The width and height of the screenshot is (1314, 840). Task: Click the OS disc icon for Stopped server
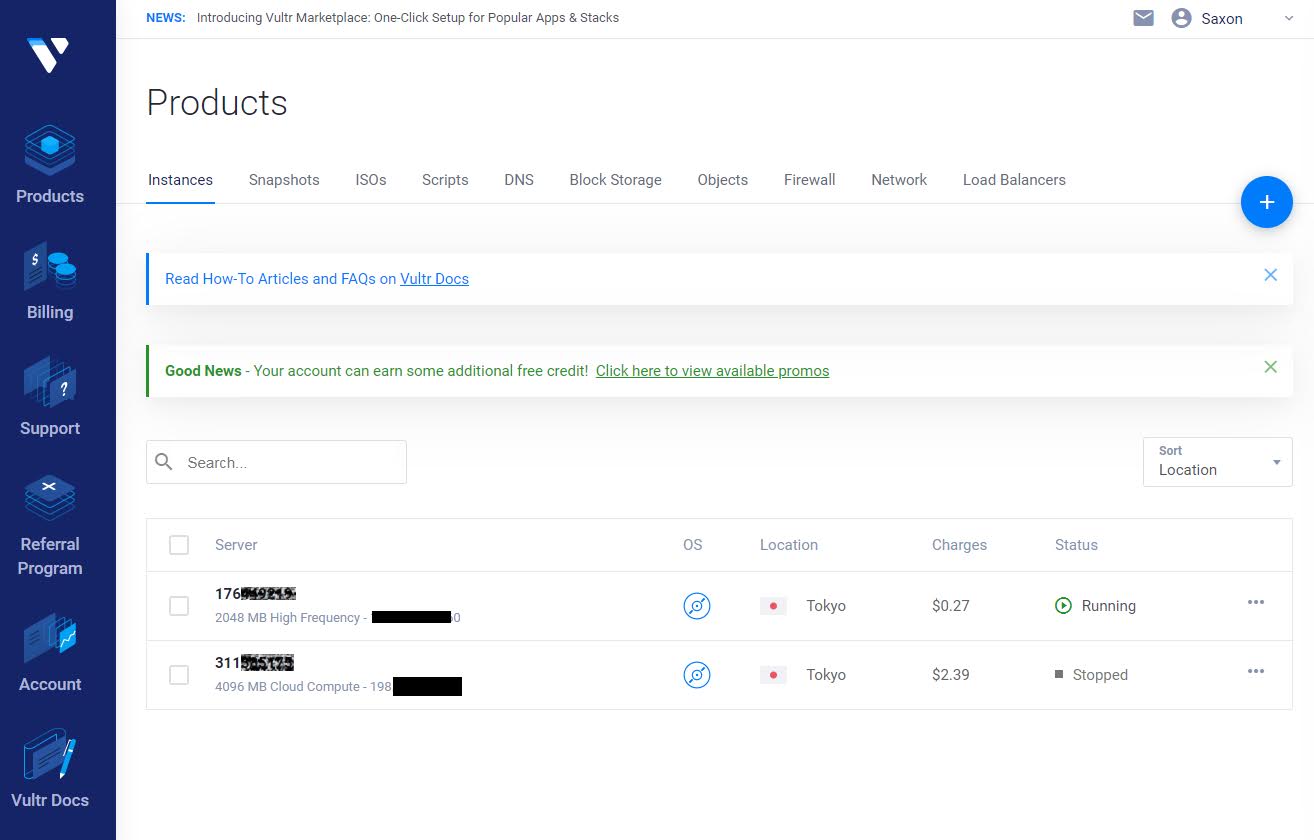tap(697, 675)
